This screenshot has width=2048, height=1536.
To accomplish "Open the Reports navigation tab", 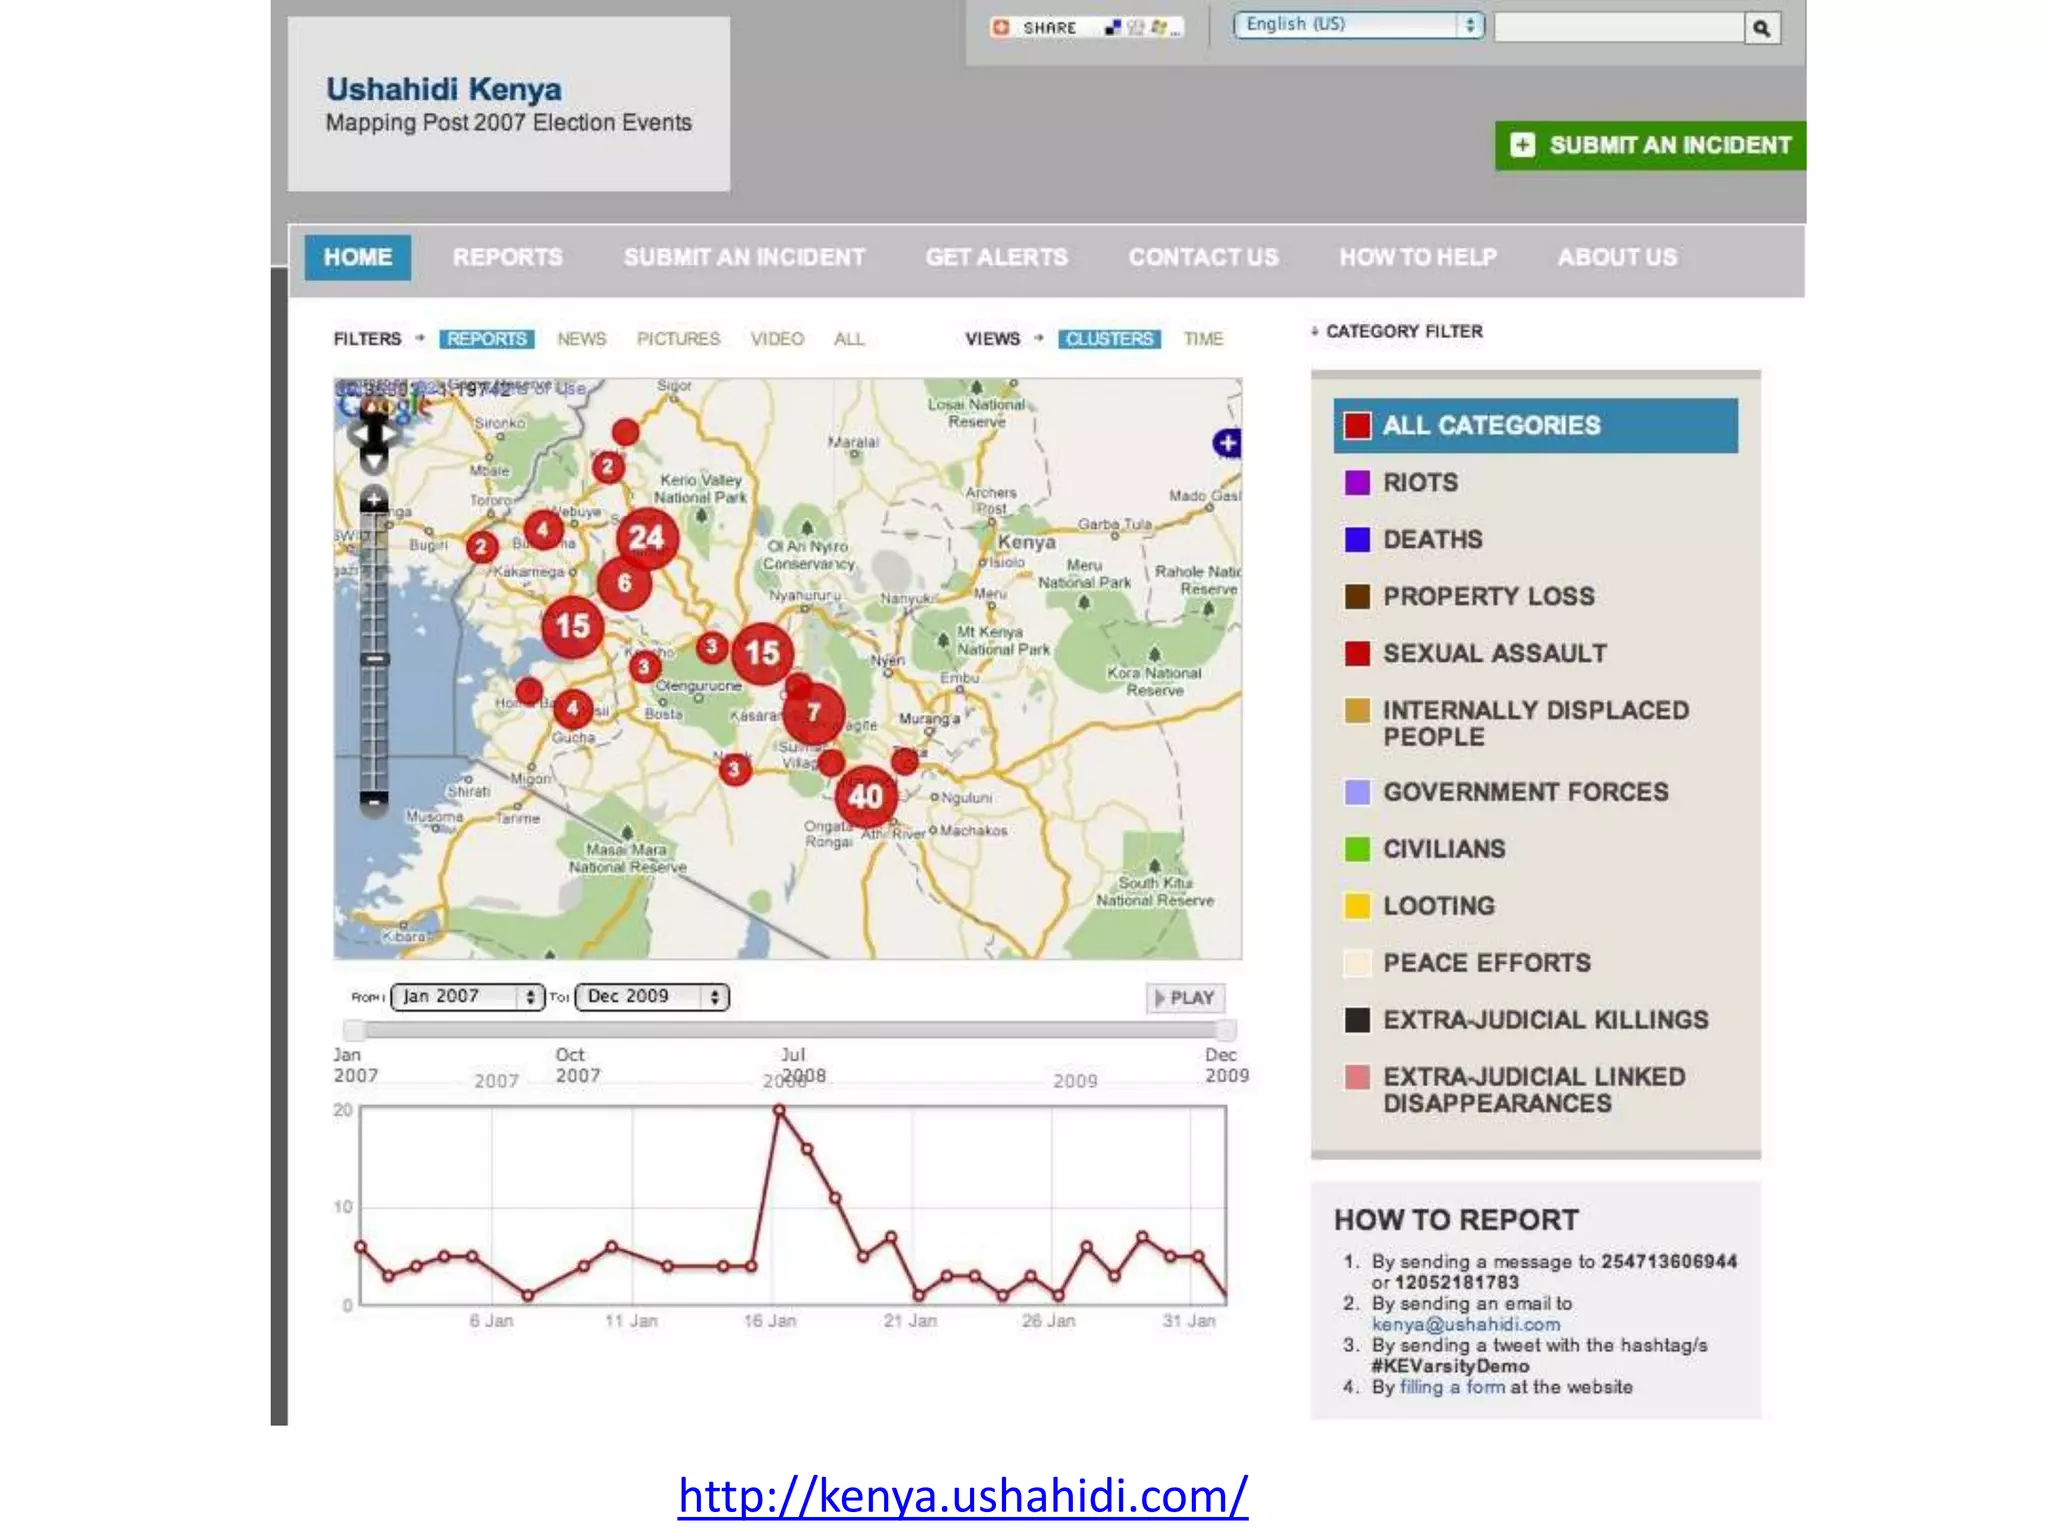I will point(507,257).
